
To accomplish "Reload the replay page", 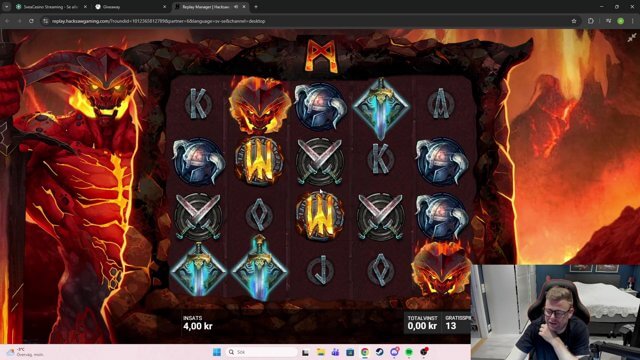I will [x=31, y=21].
